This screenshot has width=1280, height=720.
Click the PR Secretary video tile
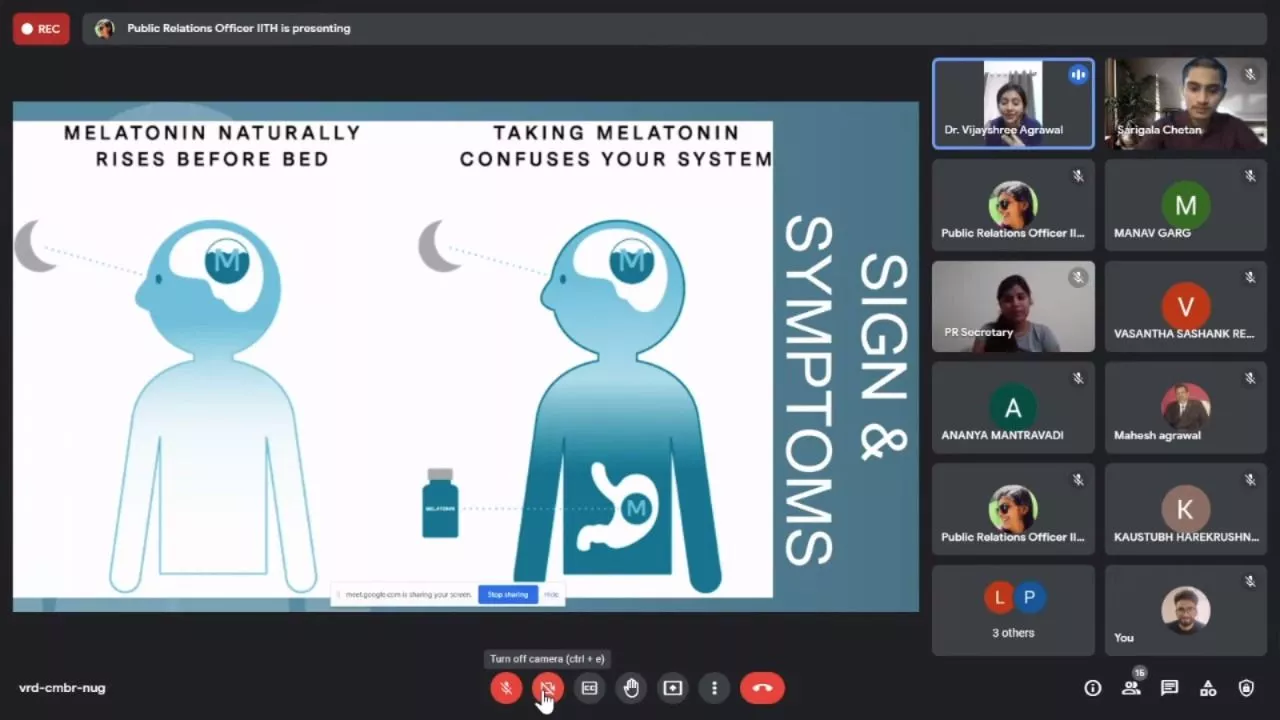coord(1013,306)
